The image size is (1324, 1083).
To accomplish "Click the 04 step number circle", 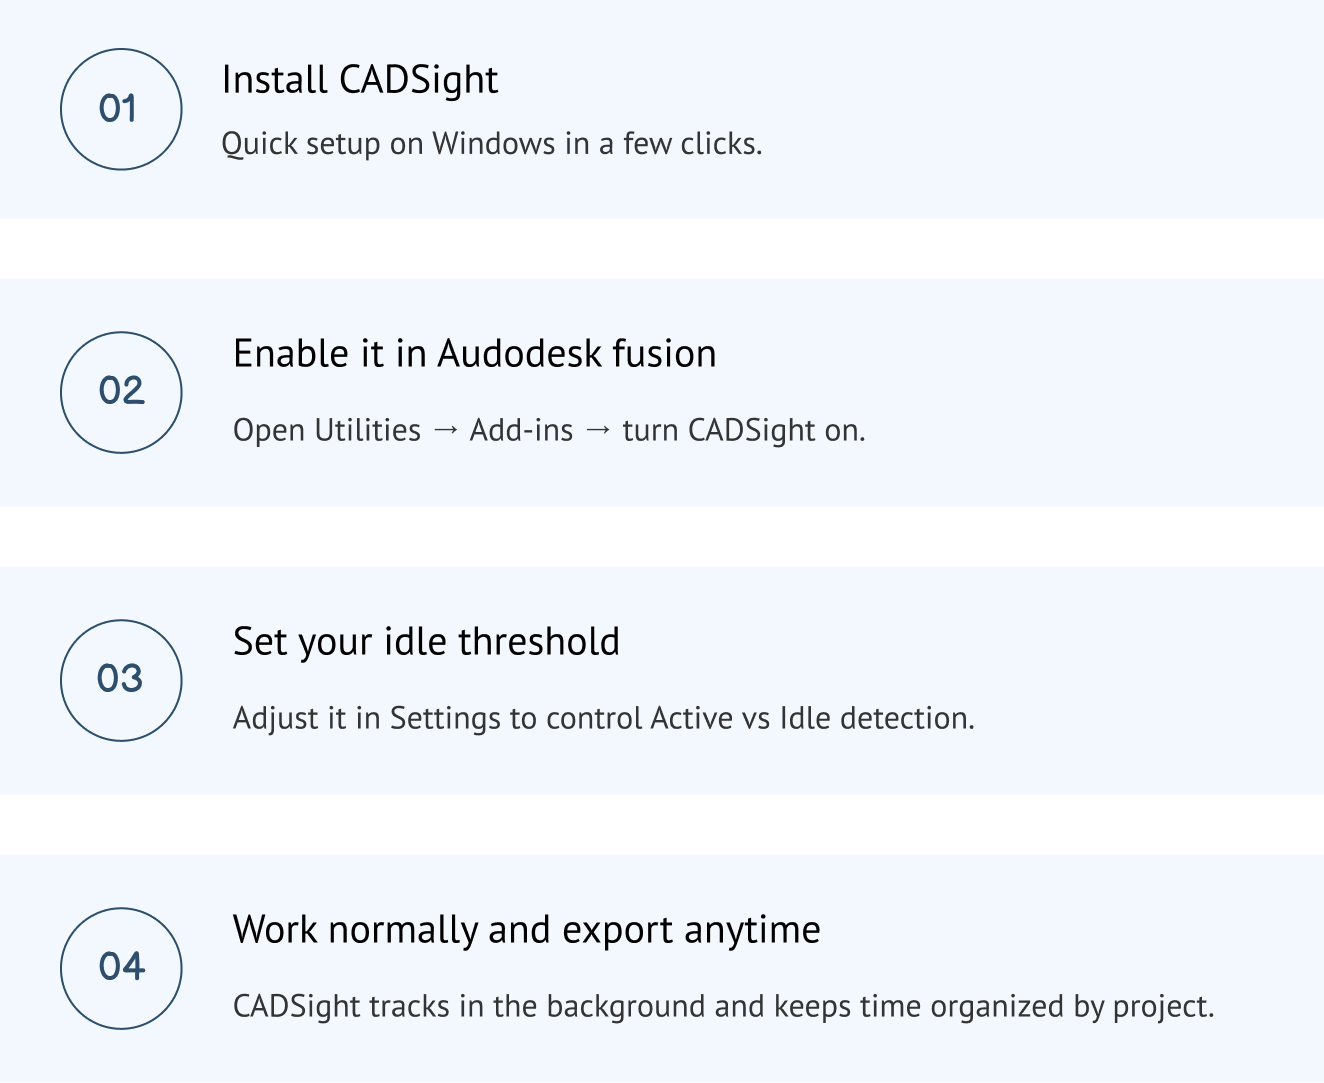I will [121, 968].
